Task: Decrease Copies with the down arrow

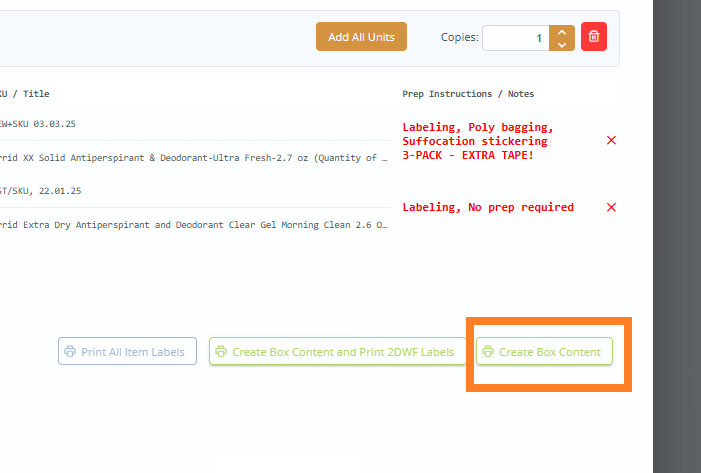Action: [562, 45]
